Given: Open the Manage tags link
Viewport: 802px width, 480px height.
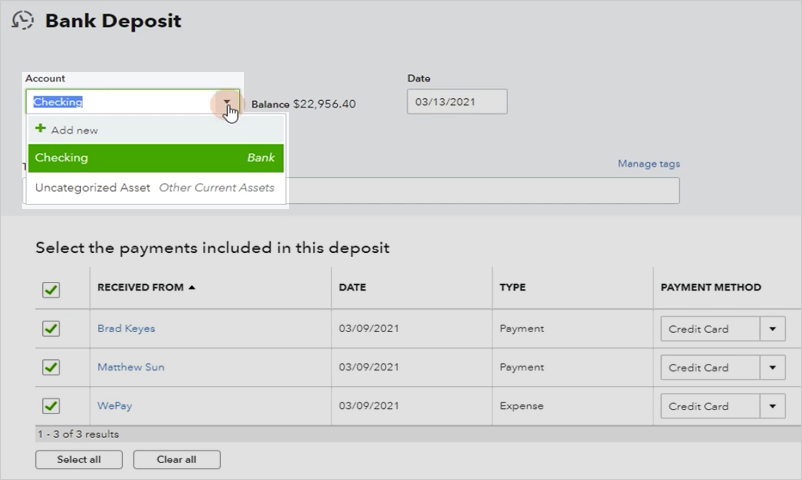Looking at the screenshot, I should pyautogui.click(x=649, y=164).
